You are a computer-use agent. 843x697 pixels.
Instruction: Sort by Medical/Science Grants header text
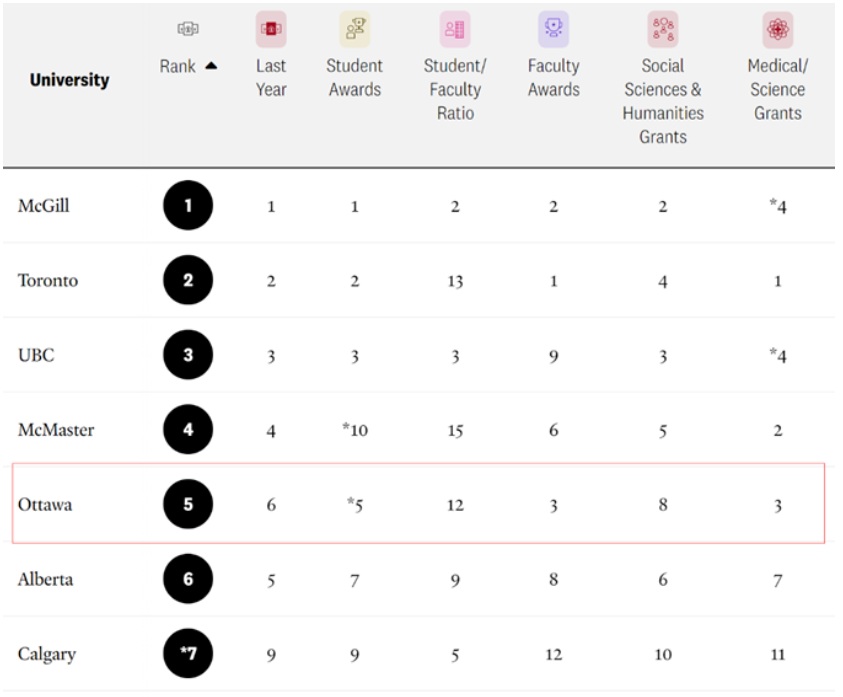(x=777, y=89)
